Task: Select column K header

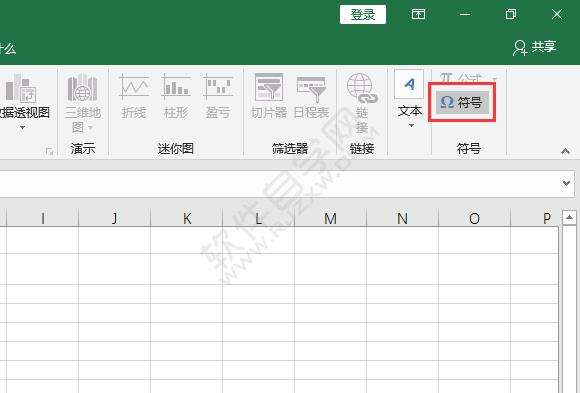Action: (187, 218)
